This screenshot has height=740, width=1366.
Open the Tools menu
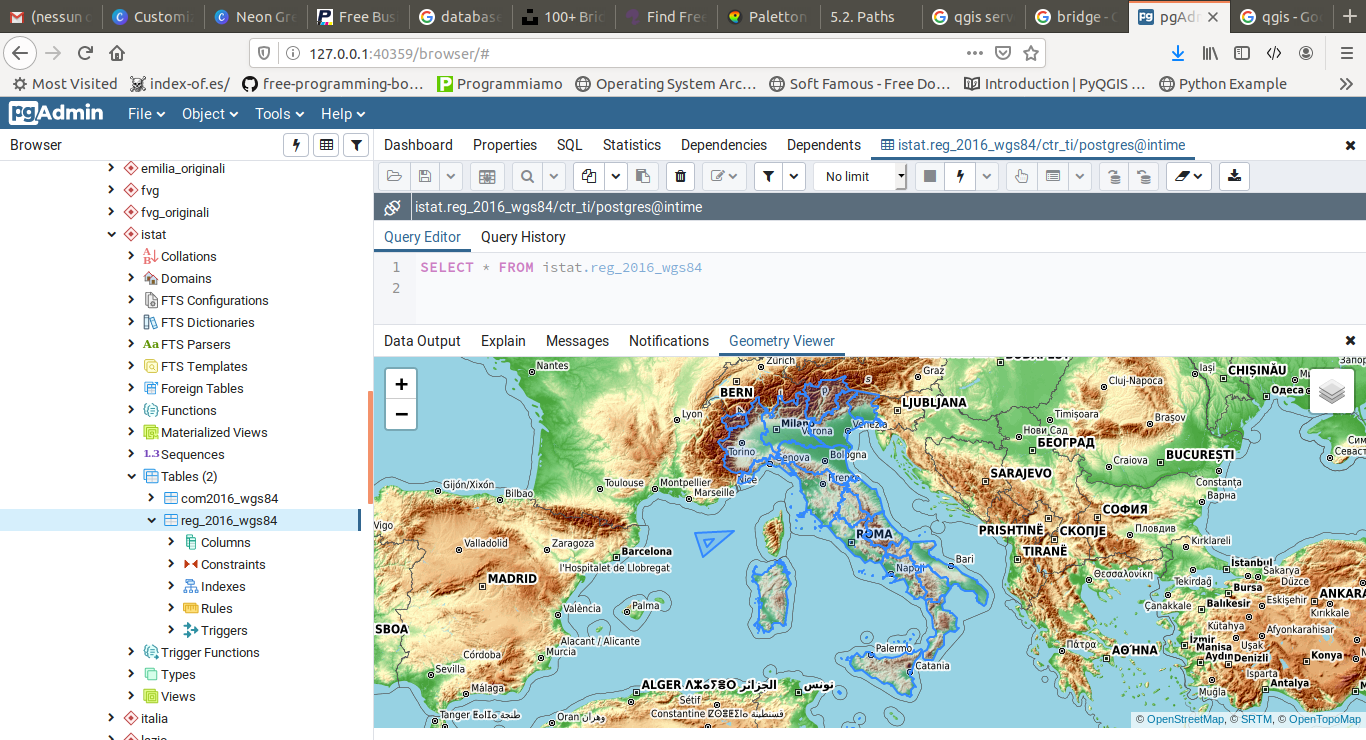[279, 114]
